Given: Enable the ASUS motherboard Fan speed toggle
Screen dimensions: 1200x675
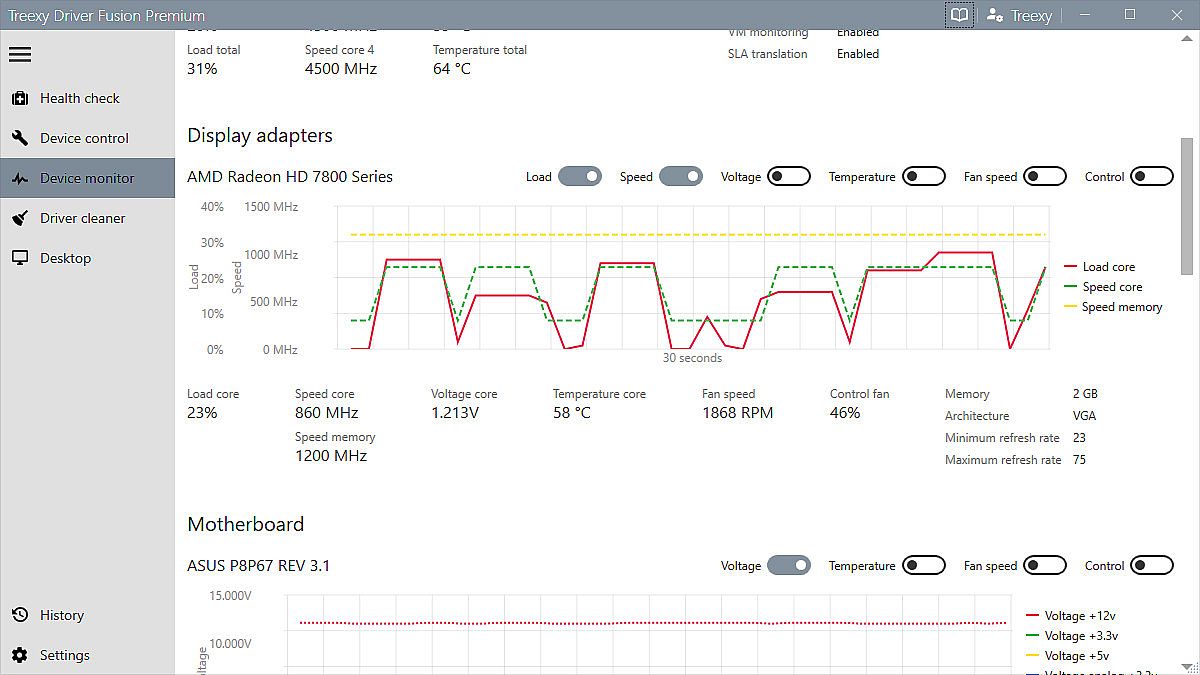Looking at the screenshot, I should pyautogui.click(x=1045, y=566).
